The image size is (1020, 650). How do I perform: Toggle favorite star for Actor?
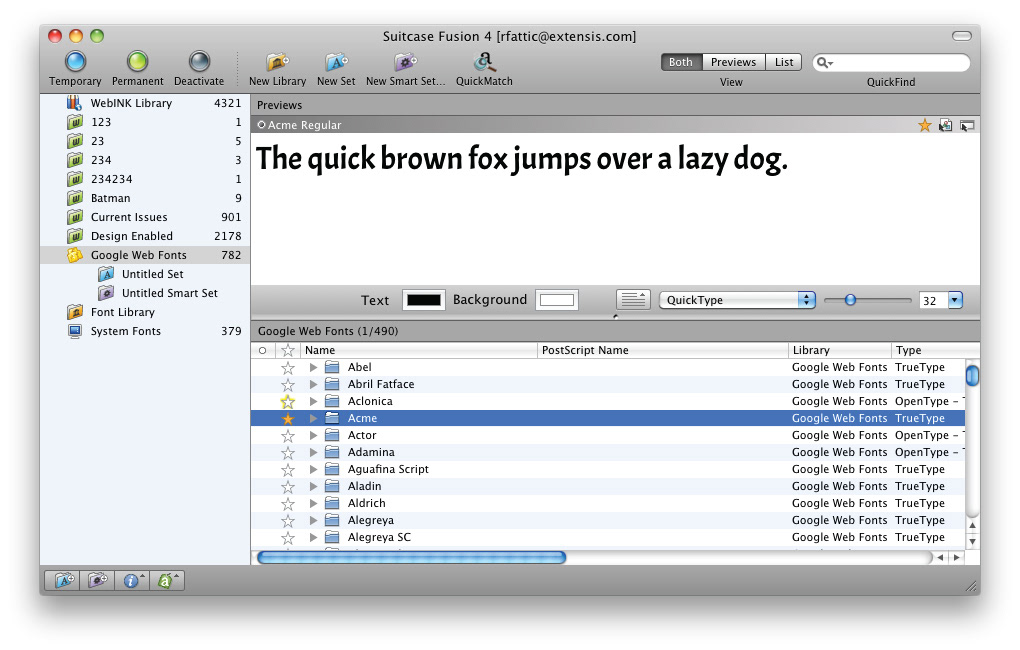pyautogui.click(x=288, y=435)
